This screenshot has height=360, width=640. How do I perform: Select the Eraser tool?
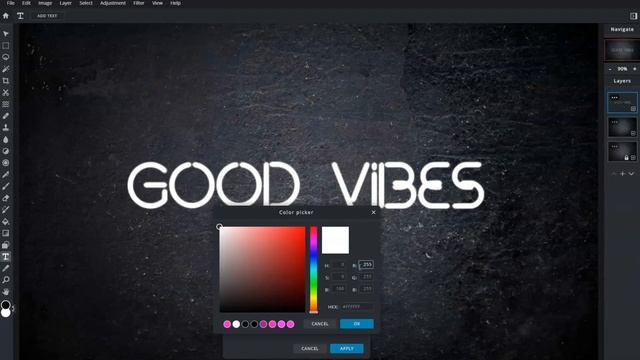click(x=6, y=198)
